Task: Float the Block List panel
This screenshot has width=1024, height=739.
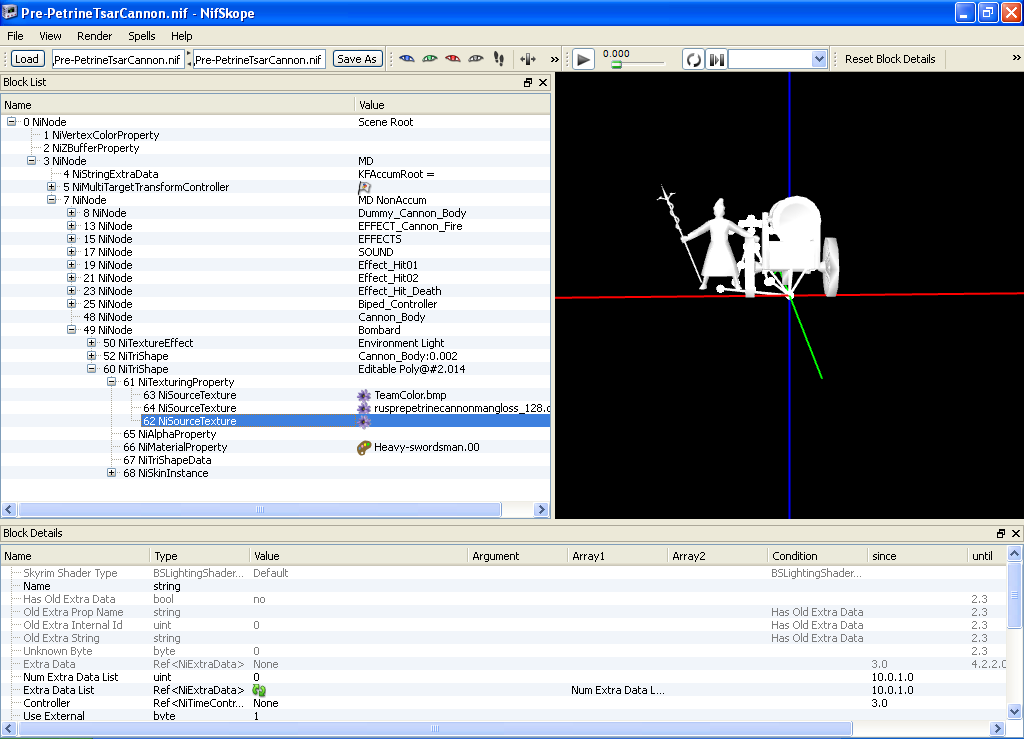Action: (x=528, y=82)
